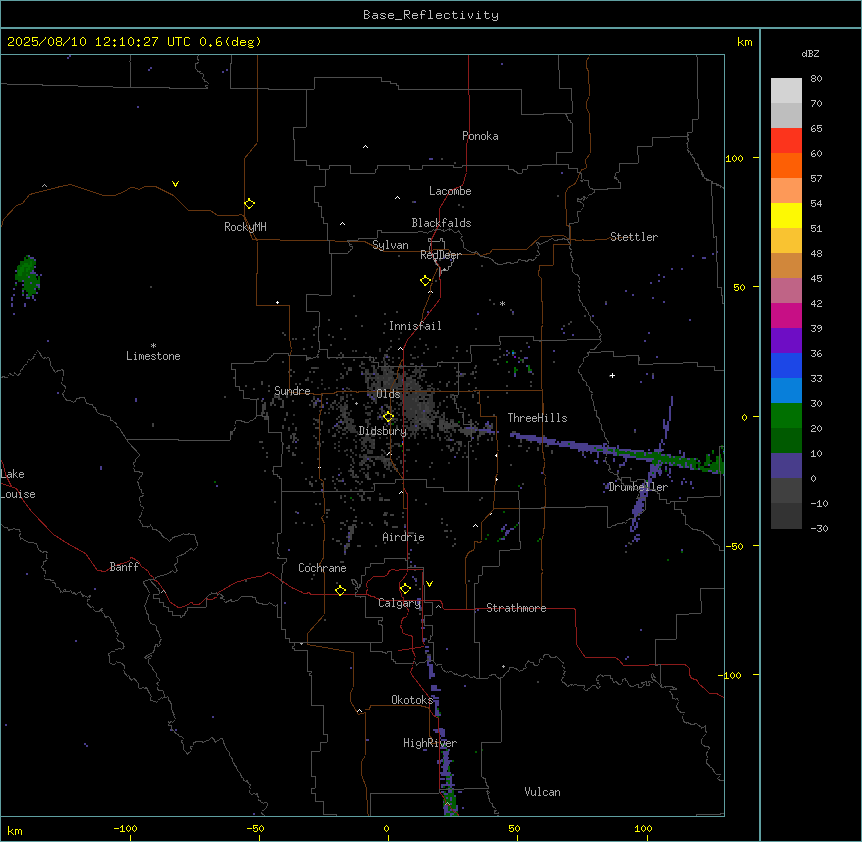Click the green radar echo cluster on the far west side
Screen dimensions: 862x842
point(27,276)
